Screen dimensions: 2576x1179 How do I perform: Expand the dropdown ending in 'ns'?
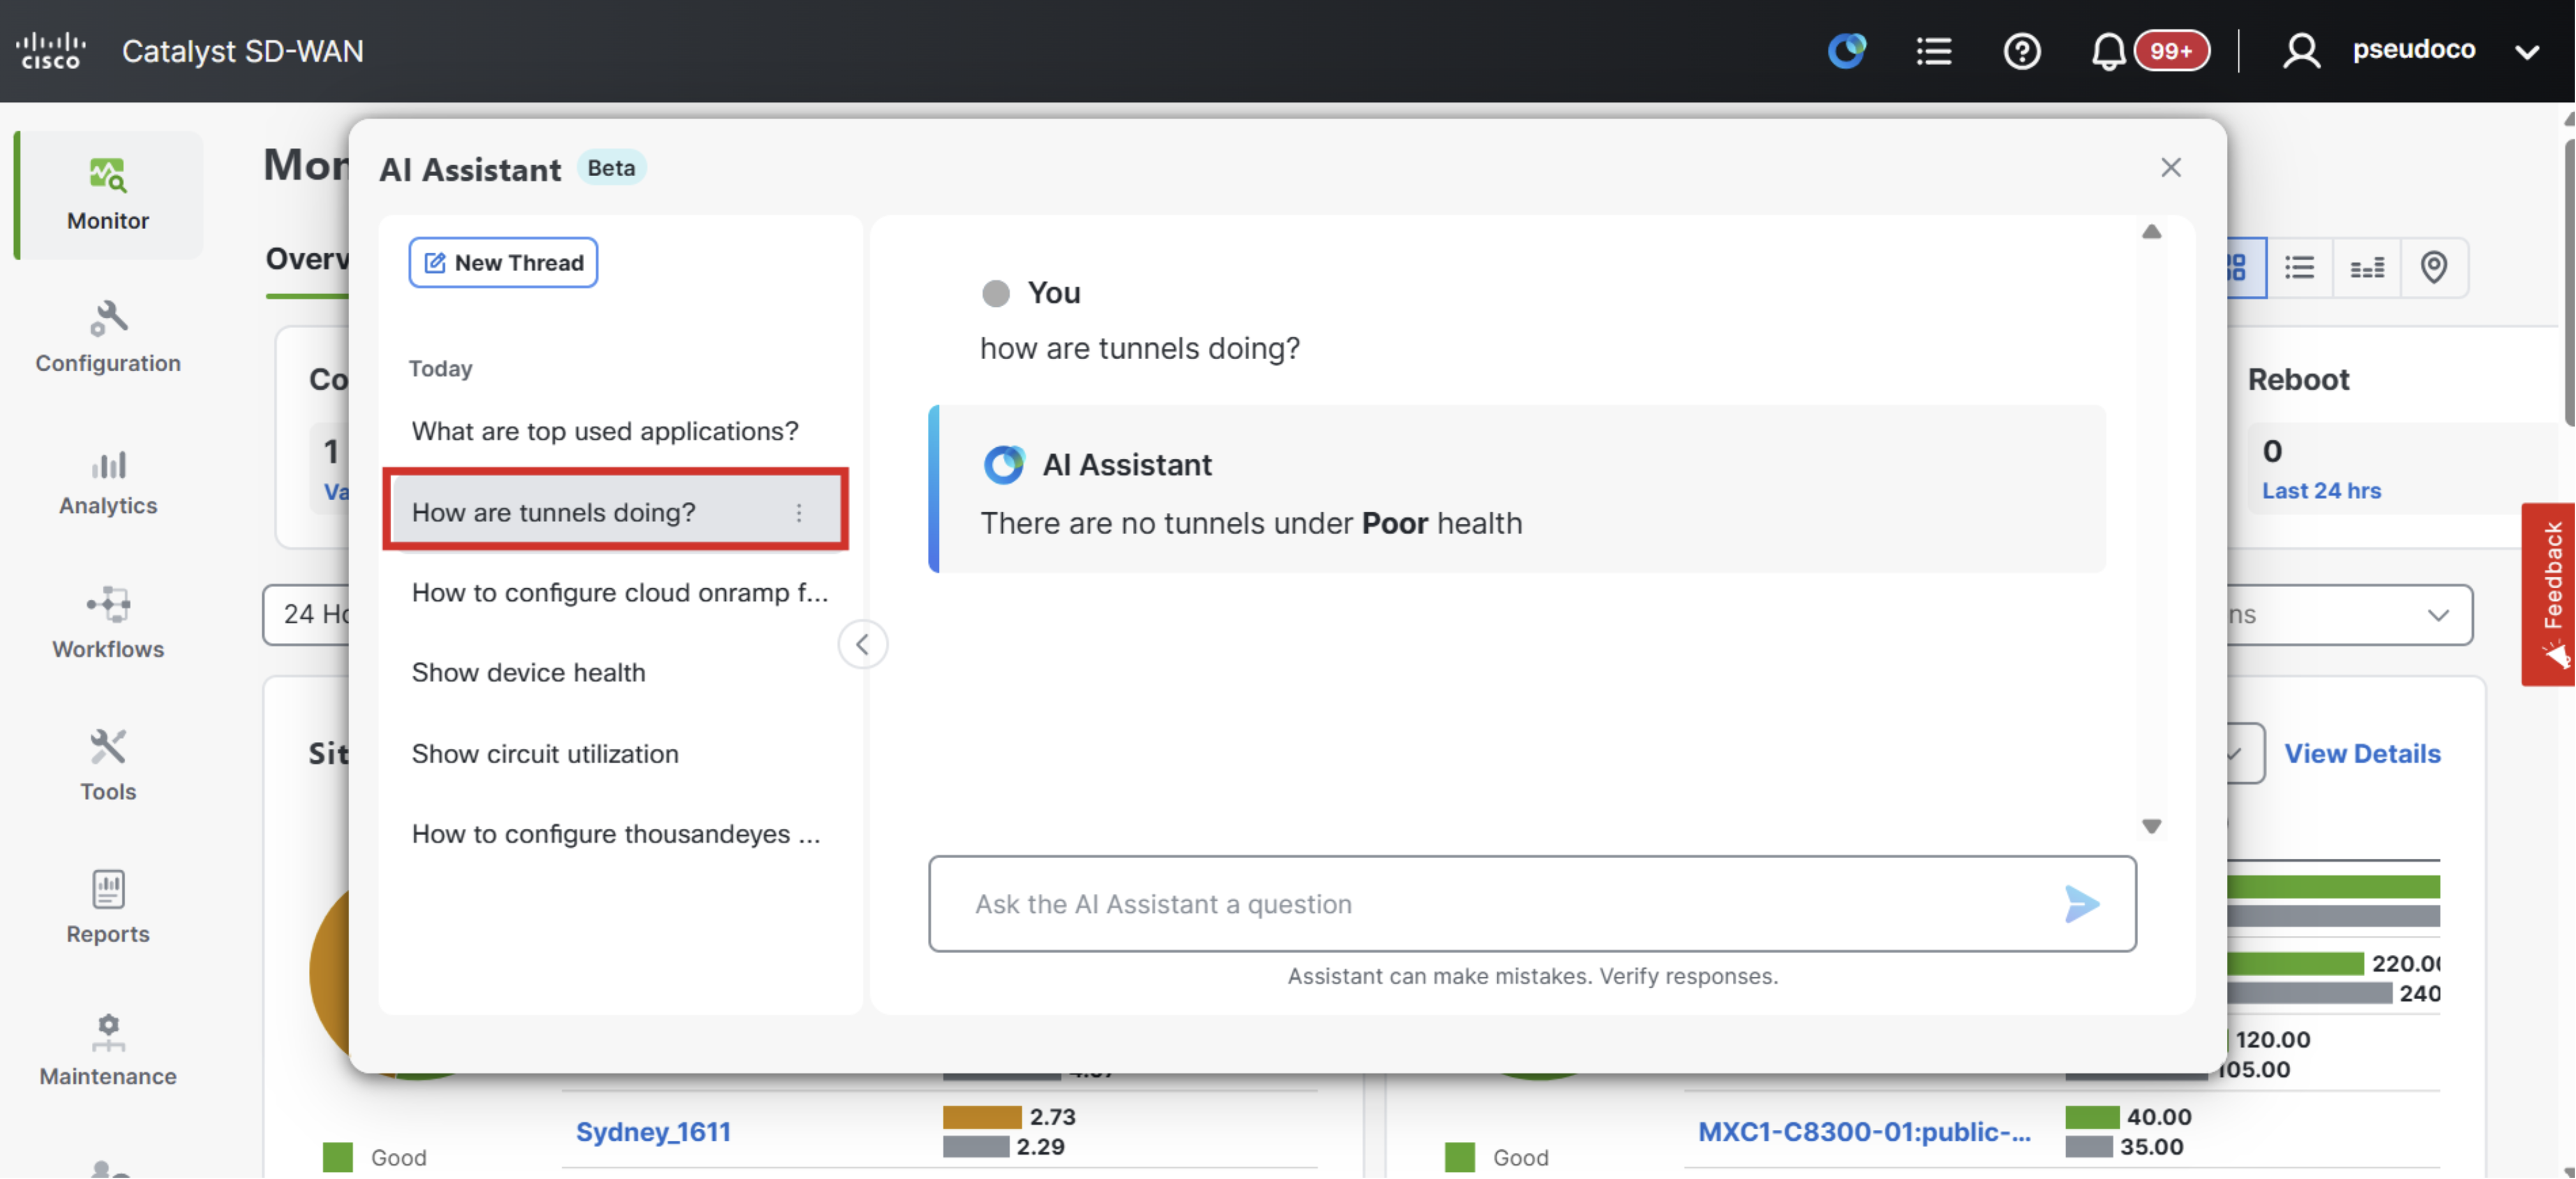[2350, 614]
